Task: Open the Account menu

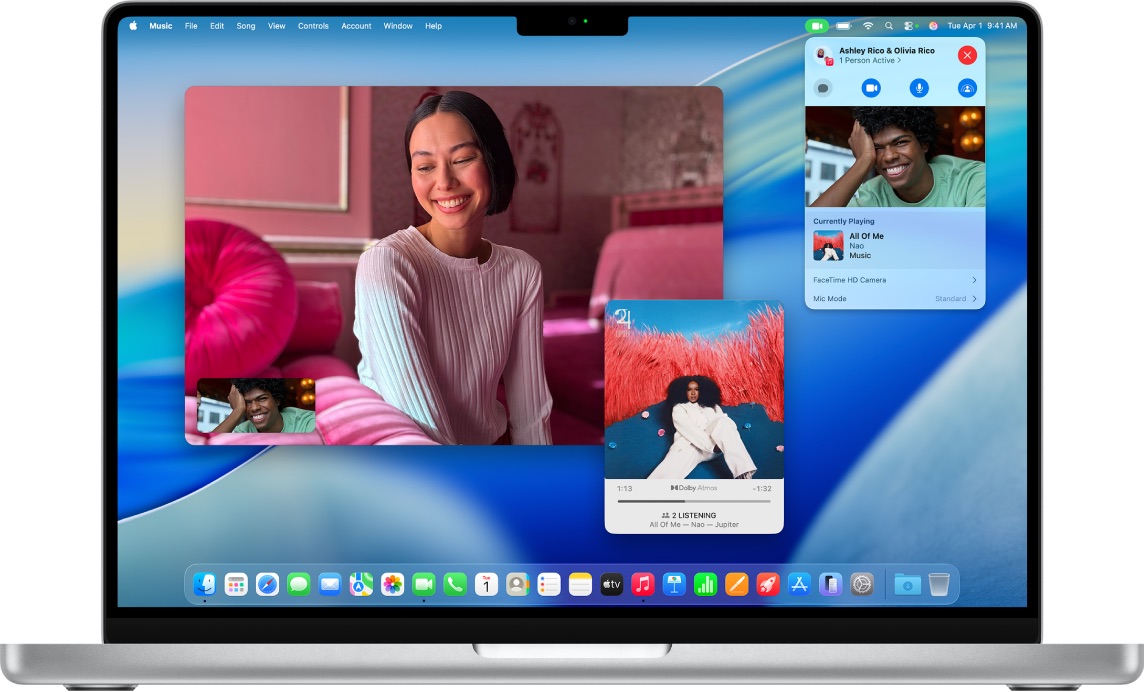Action: pyautogui.click(x=356, y=26)
